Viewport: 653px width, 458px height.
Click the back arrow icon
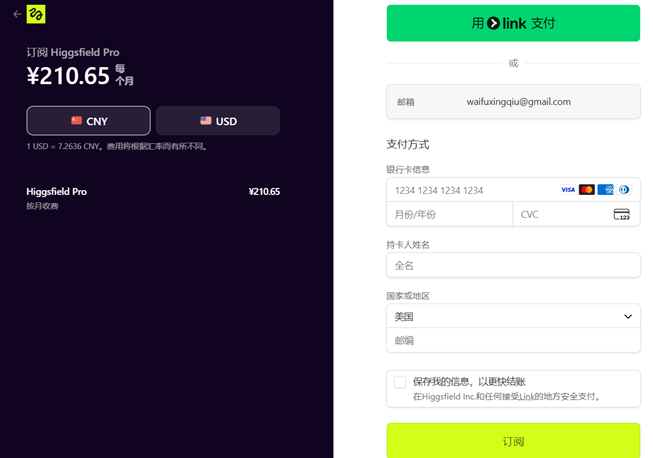[x=16, y=14]
